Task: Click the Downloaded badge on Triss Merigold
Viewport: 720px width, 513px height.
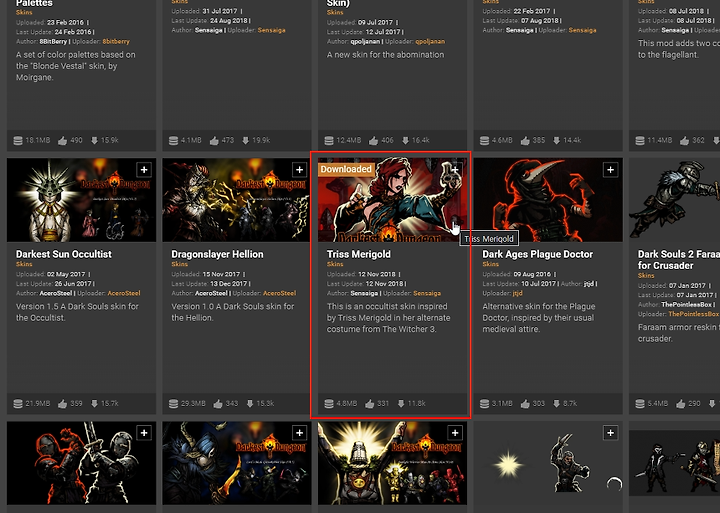Action: pyautogui.click(x=346, y=169)
